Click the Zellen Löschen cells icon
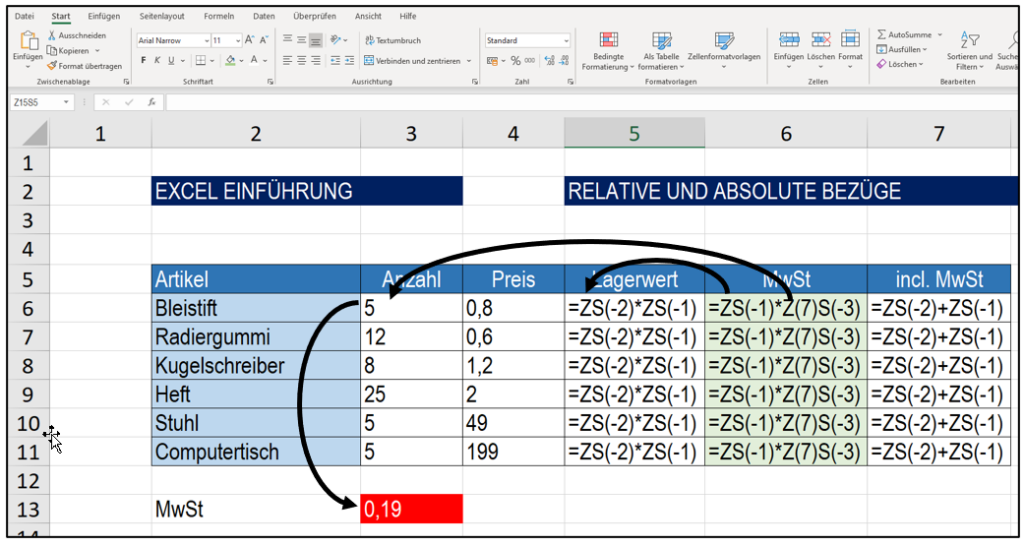 click(820, 40)
